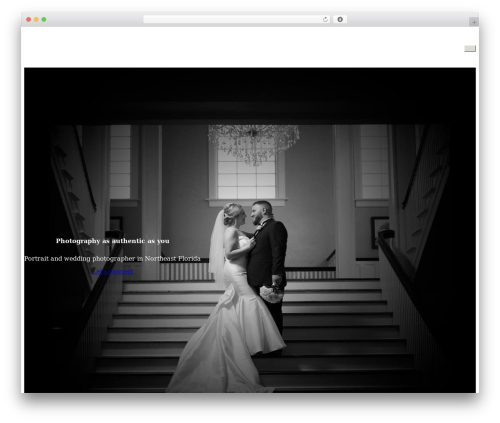This screenshot has width=500, height=423.
Task: Click the heading "Photography as authentic as you"
Action: pyautogui.click(x=113, y=241)
